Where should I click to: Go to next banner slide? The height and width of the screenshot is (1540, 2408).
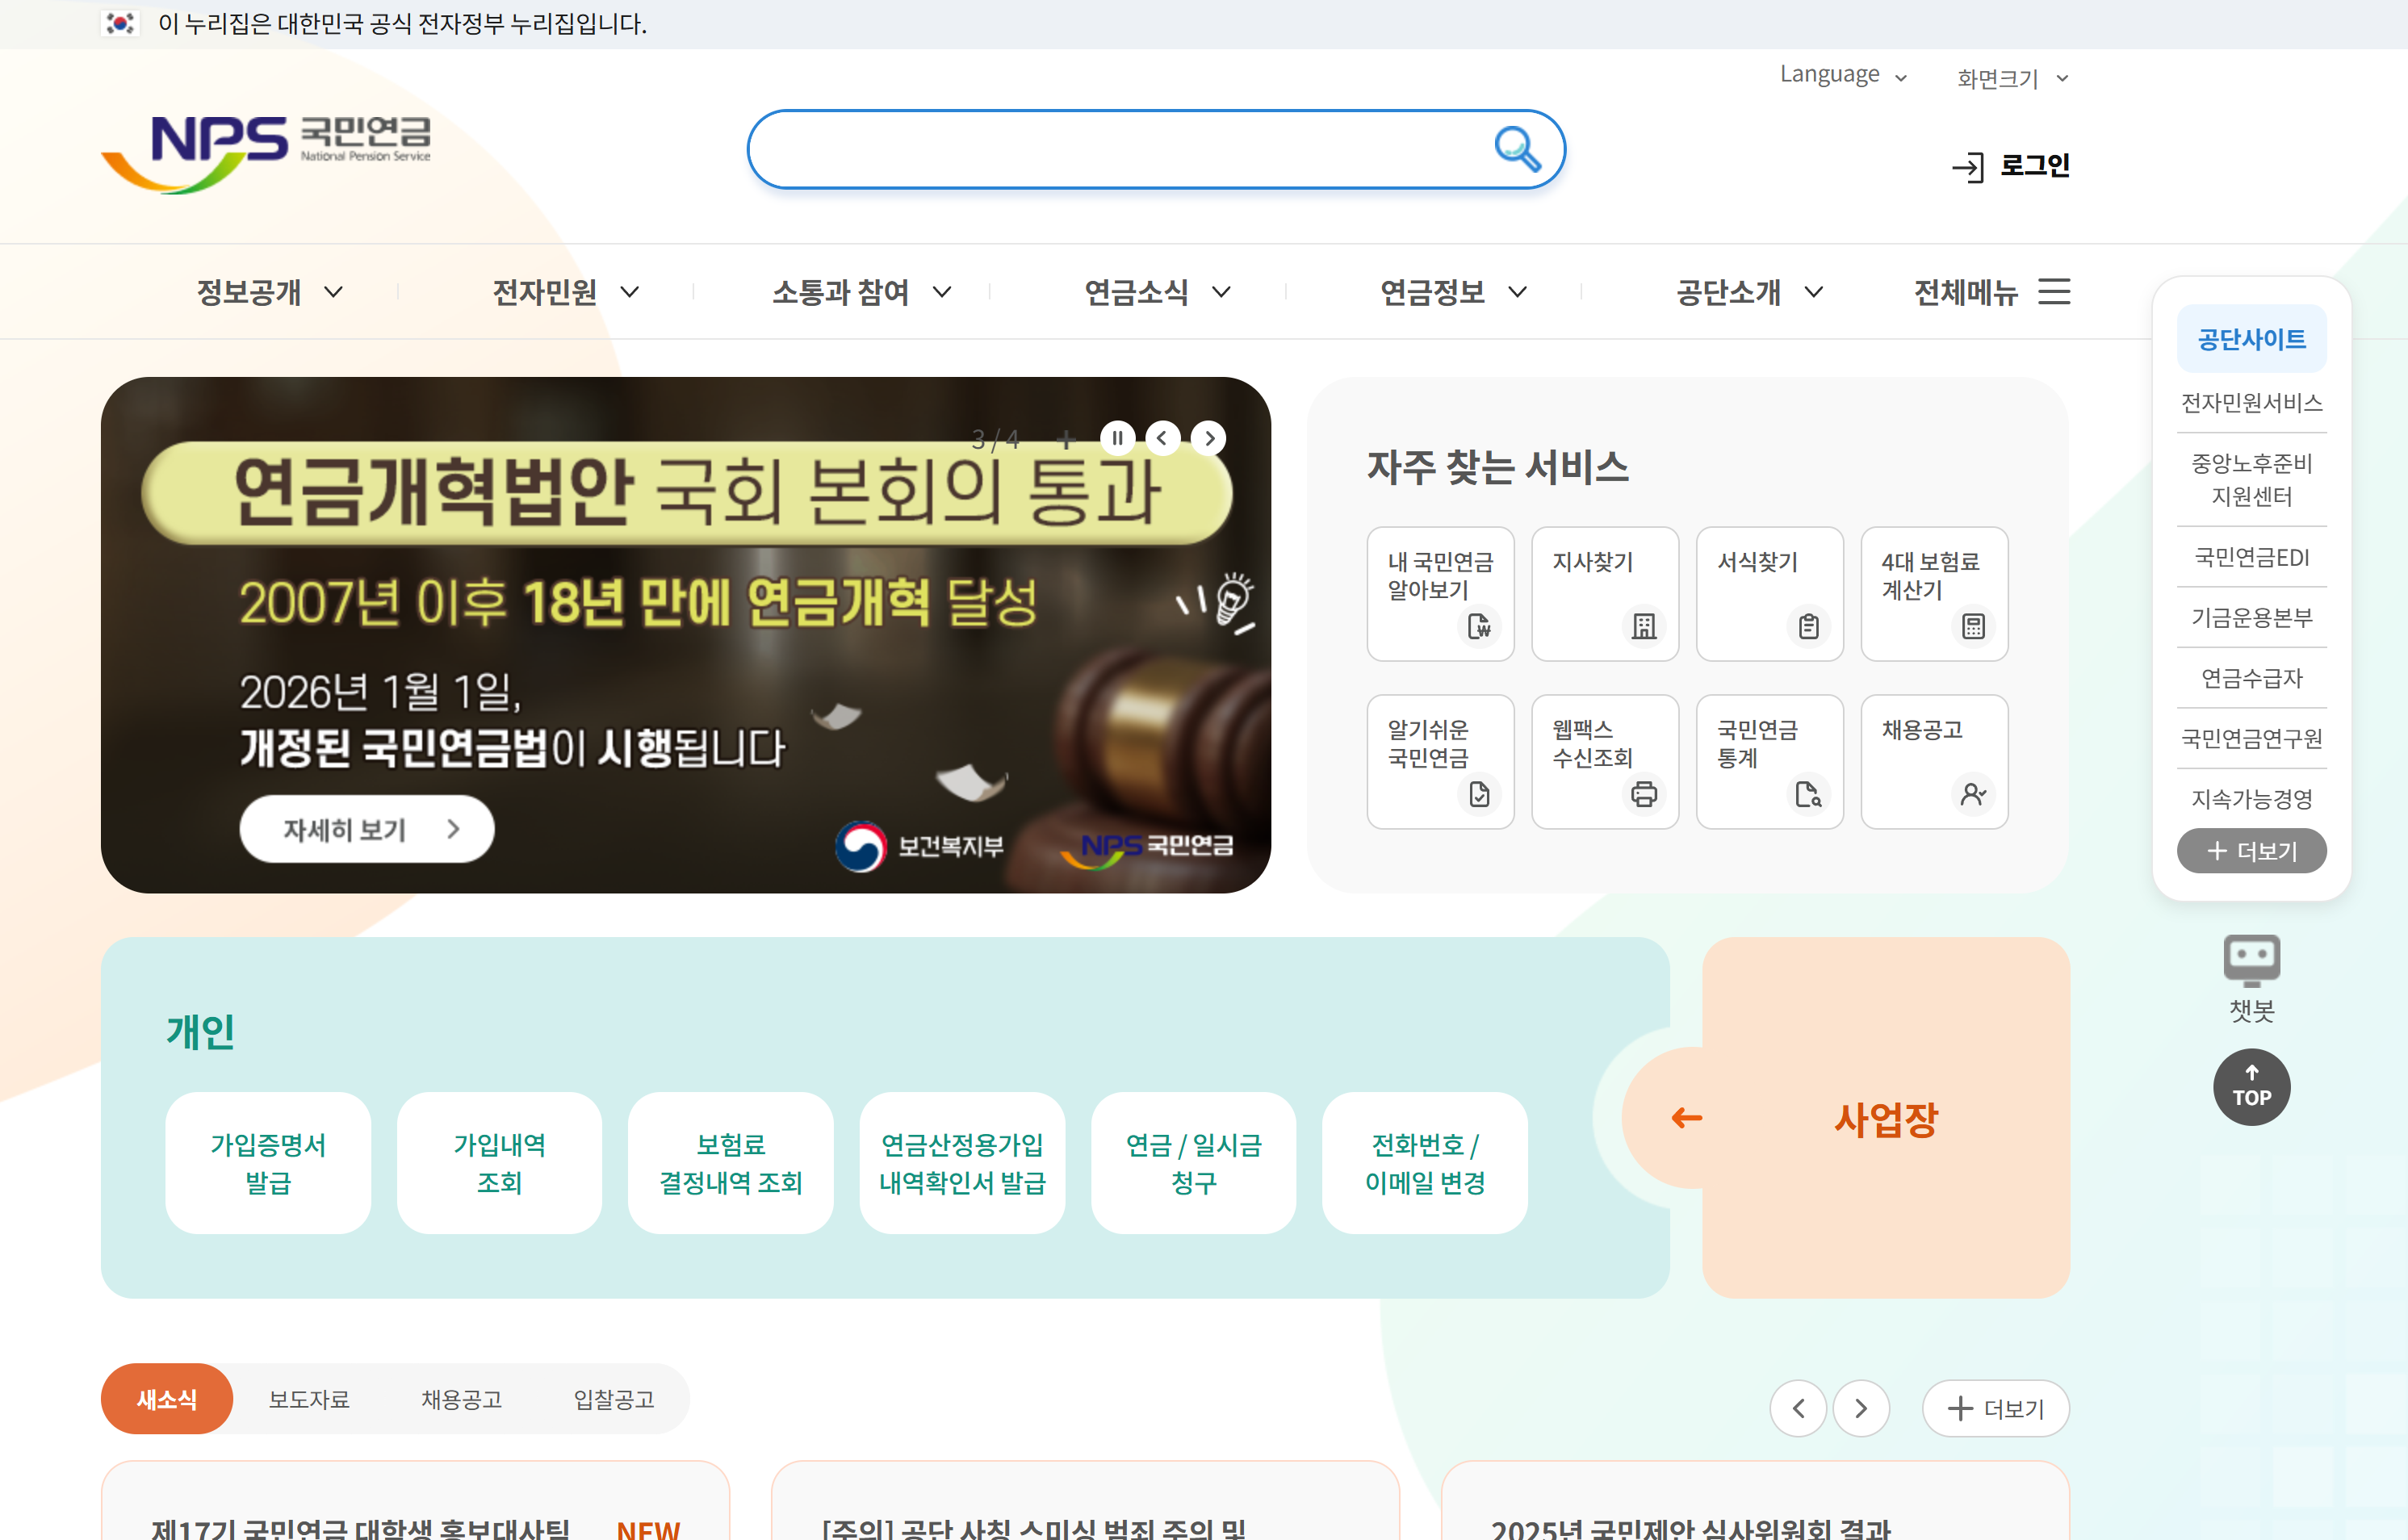click(x=1209, y=438)
